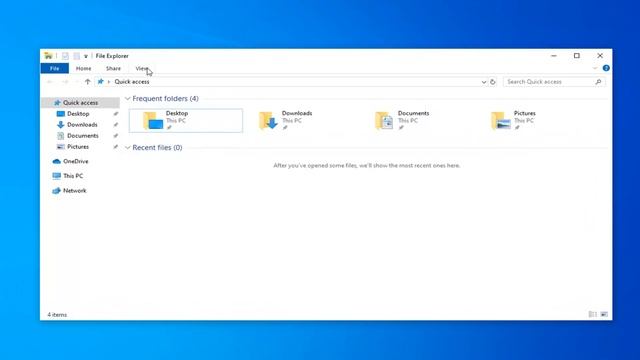Viewport: 640px width, 360px height.
Task: Click the File Explorer title bar icon
Action: [x=48, y=56]
